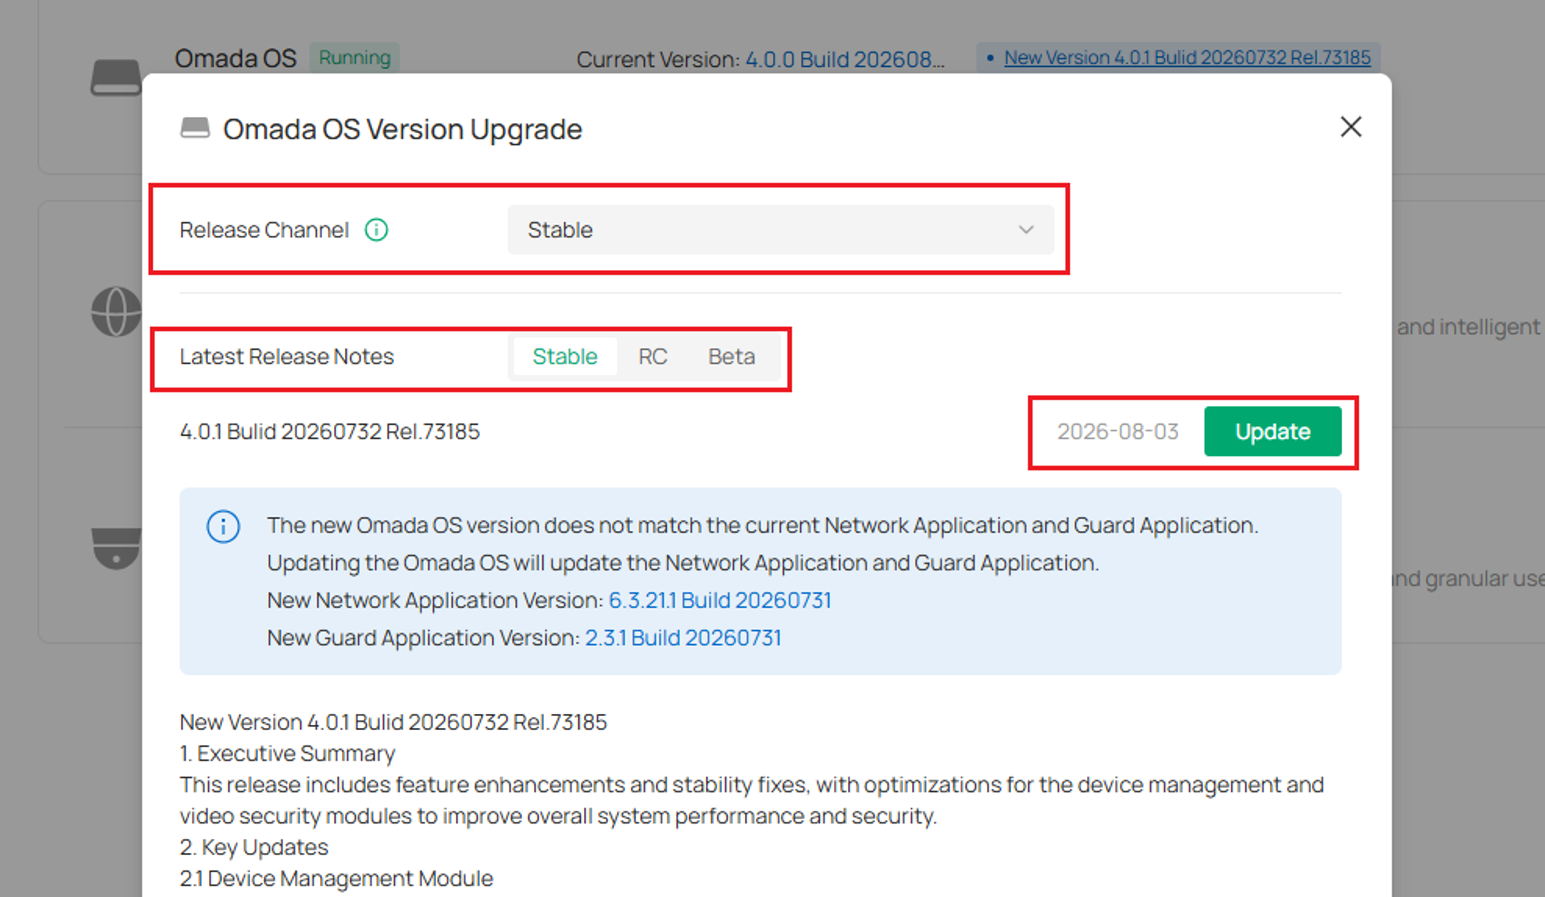Viewport: 1545px width, 897px height.
Task: Open New Version 4.0.1 link in background page
Action: 1187,58
